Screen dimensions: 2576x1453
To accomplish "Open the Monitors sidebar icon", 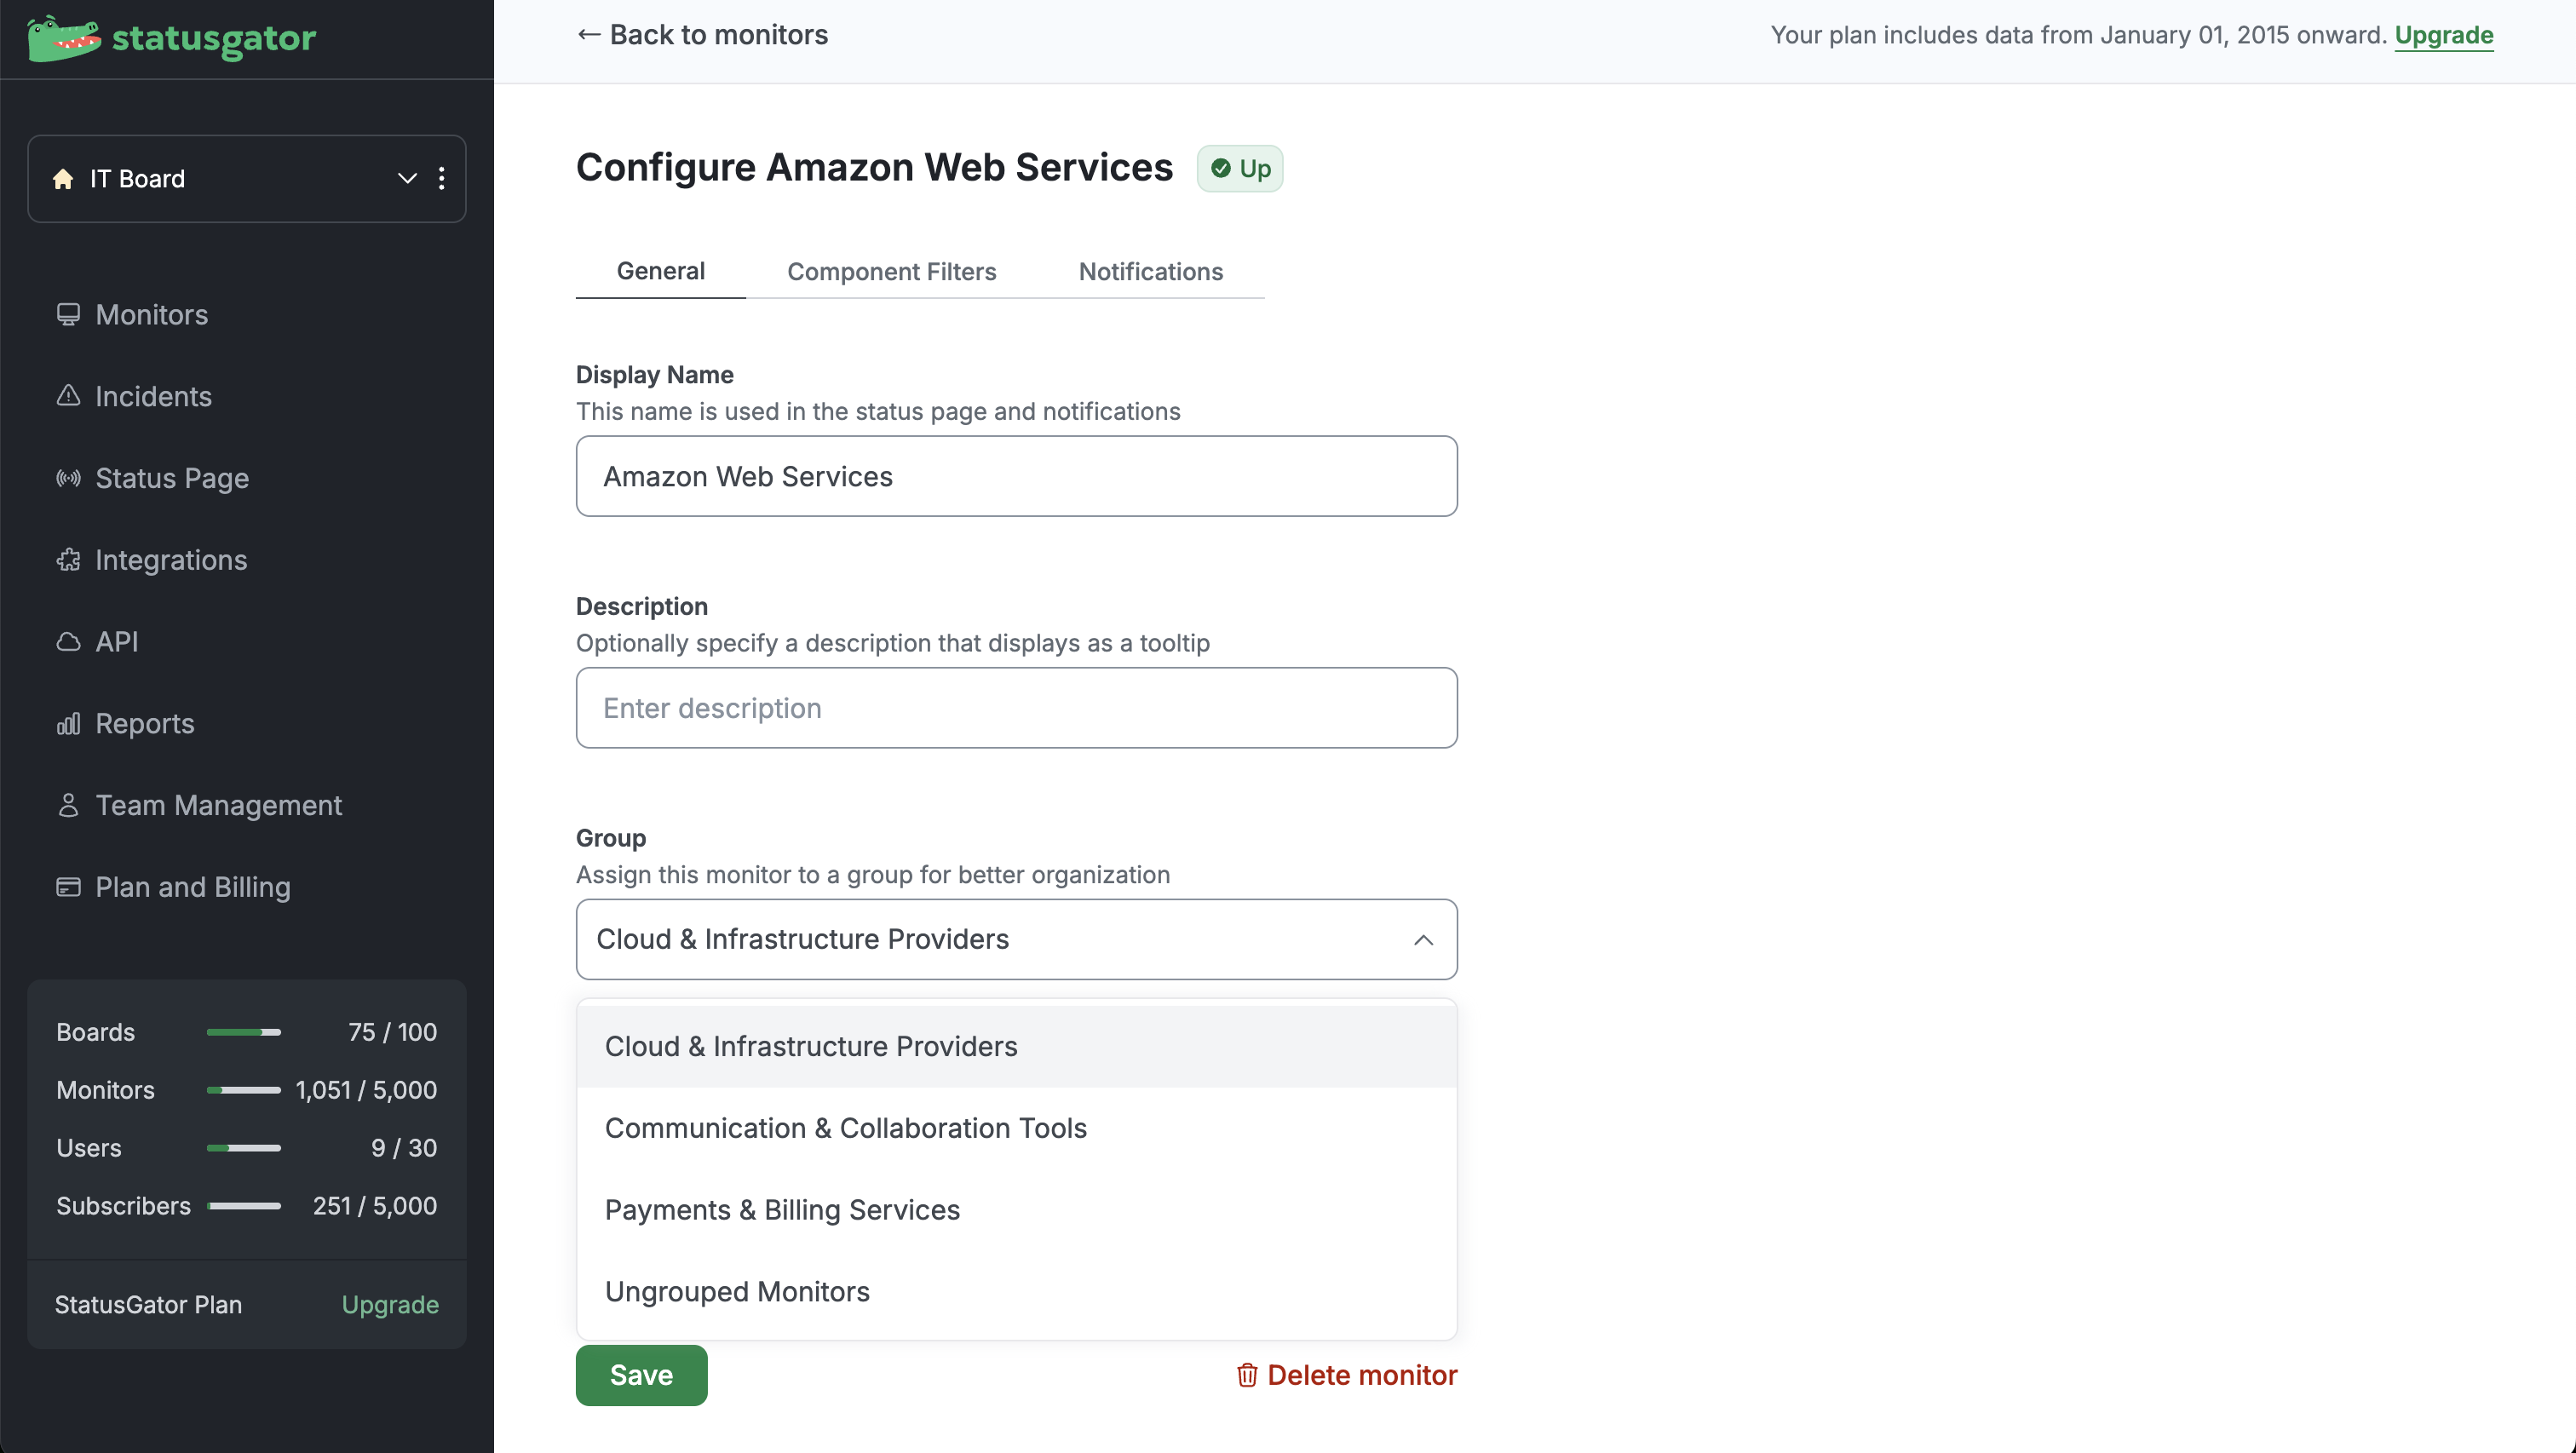I will click(x=68, y=315).
